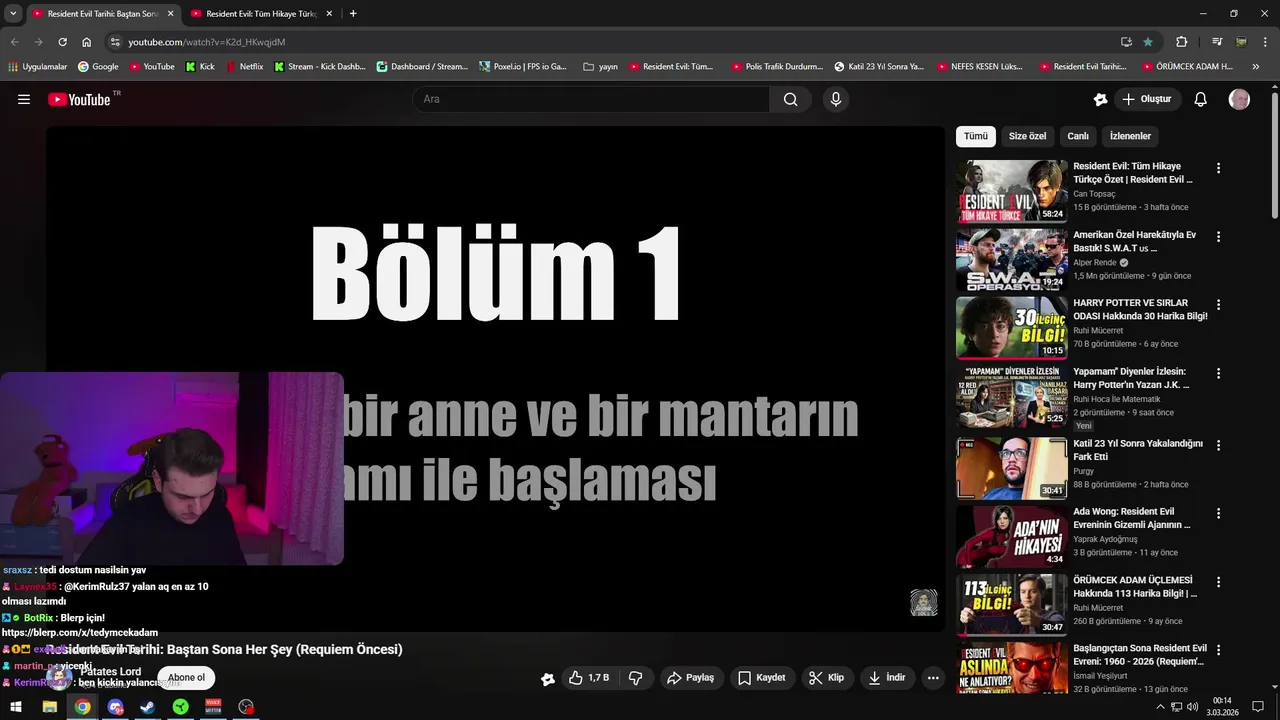Click taskbar volume speaker icon
1280x720 pixels.
[1192, 707]
